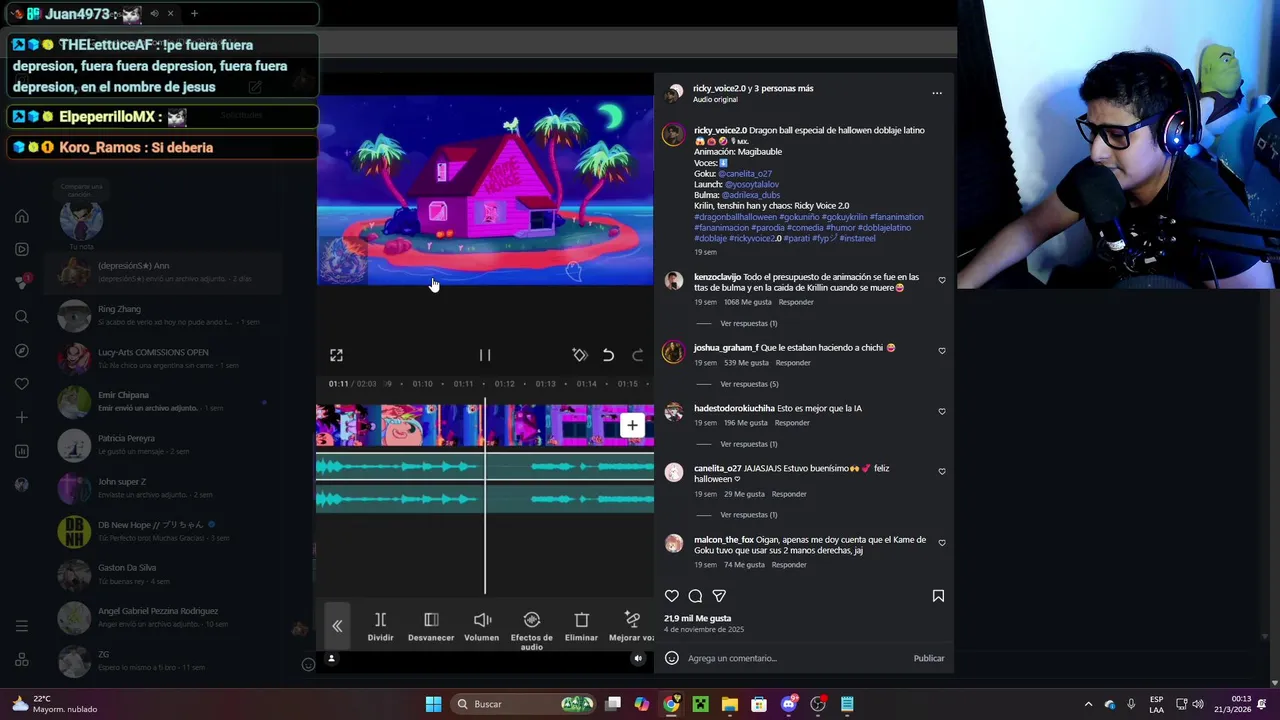1280x720 pixels.
Task: Open the Emir Chipana conversation
Action: click(163, 401)
